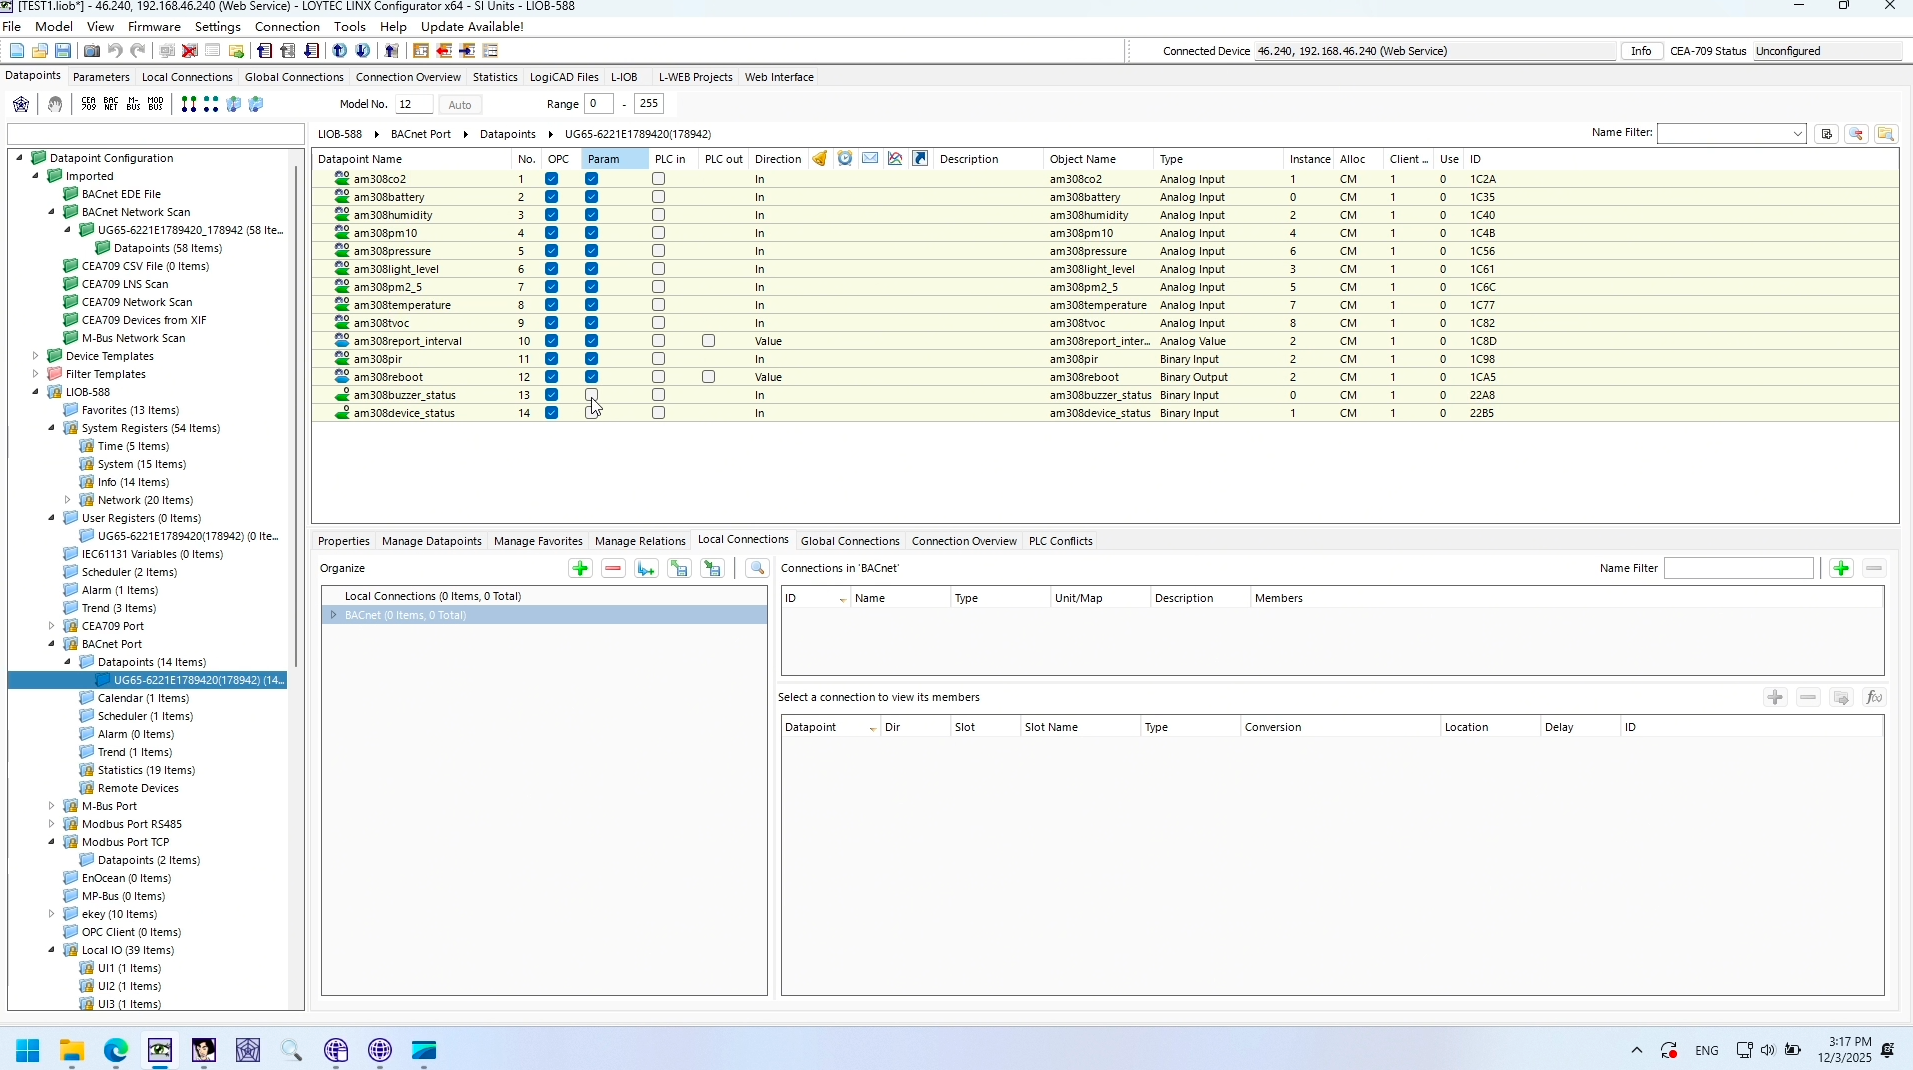
Task: Click the camera snapshot toolbar icon
Action: tap(92, 51)
